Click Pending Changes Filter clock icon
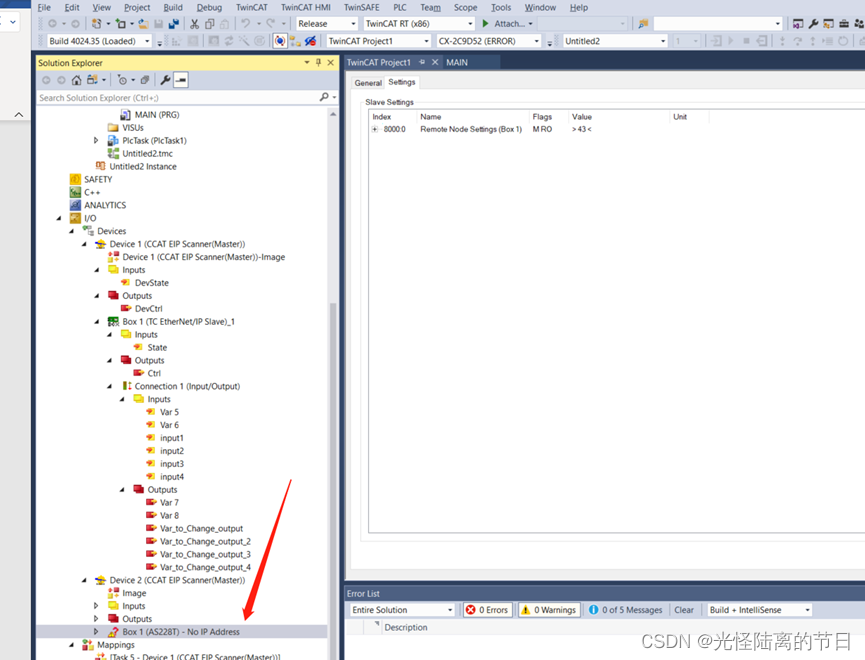865x660 pixels. (x=122, y=80)
